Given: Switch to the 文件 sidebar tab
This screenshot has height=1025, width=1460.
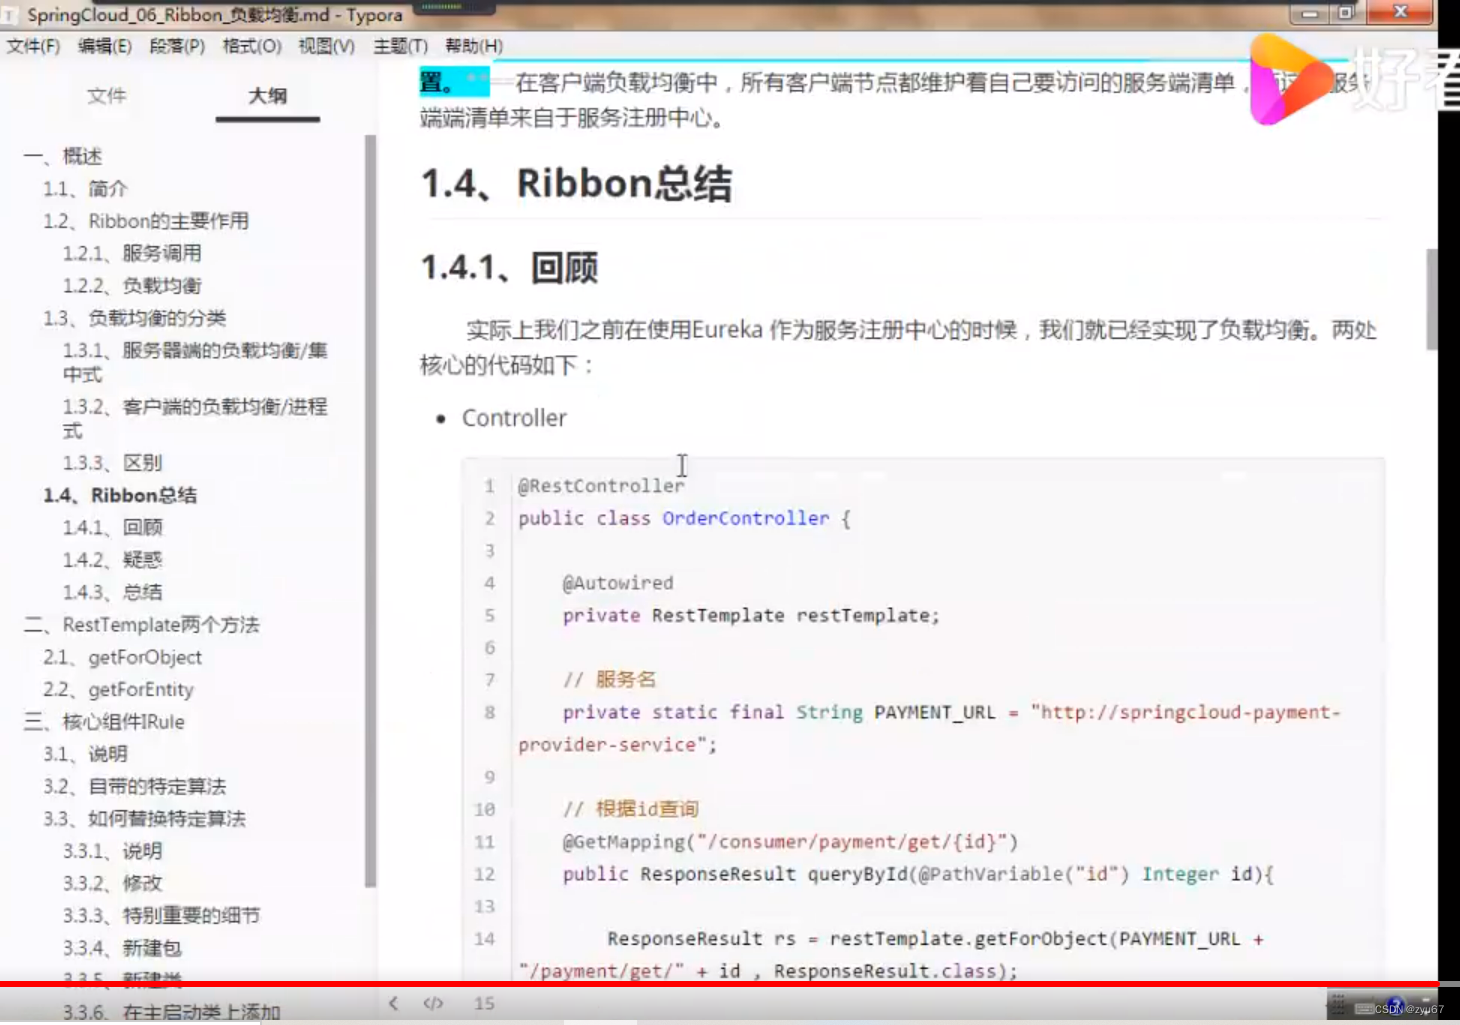Looking at the screenshot, I should (106, 96).
